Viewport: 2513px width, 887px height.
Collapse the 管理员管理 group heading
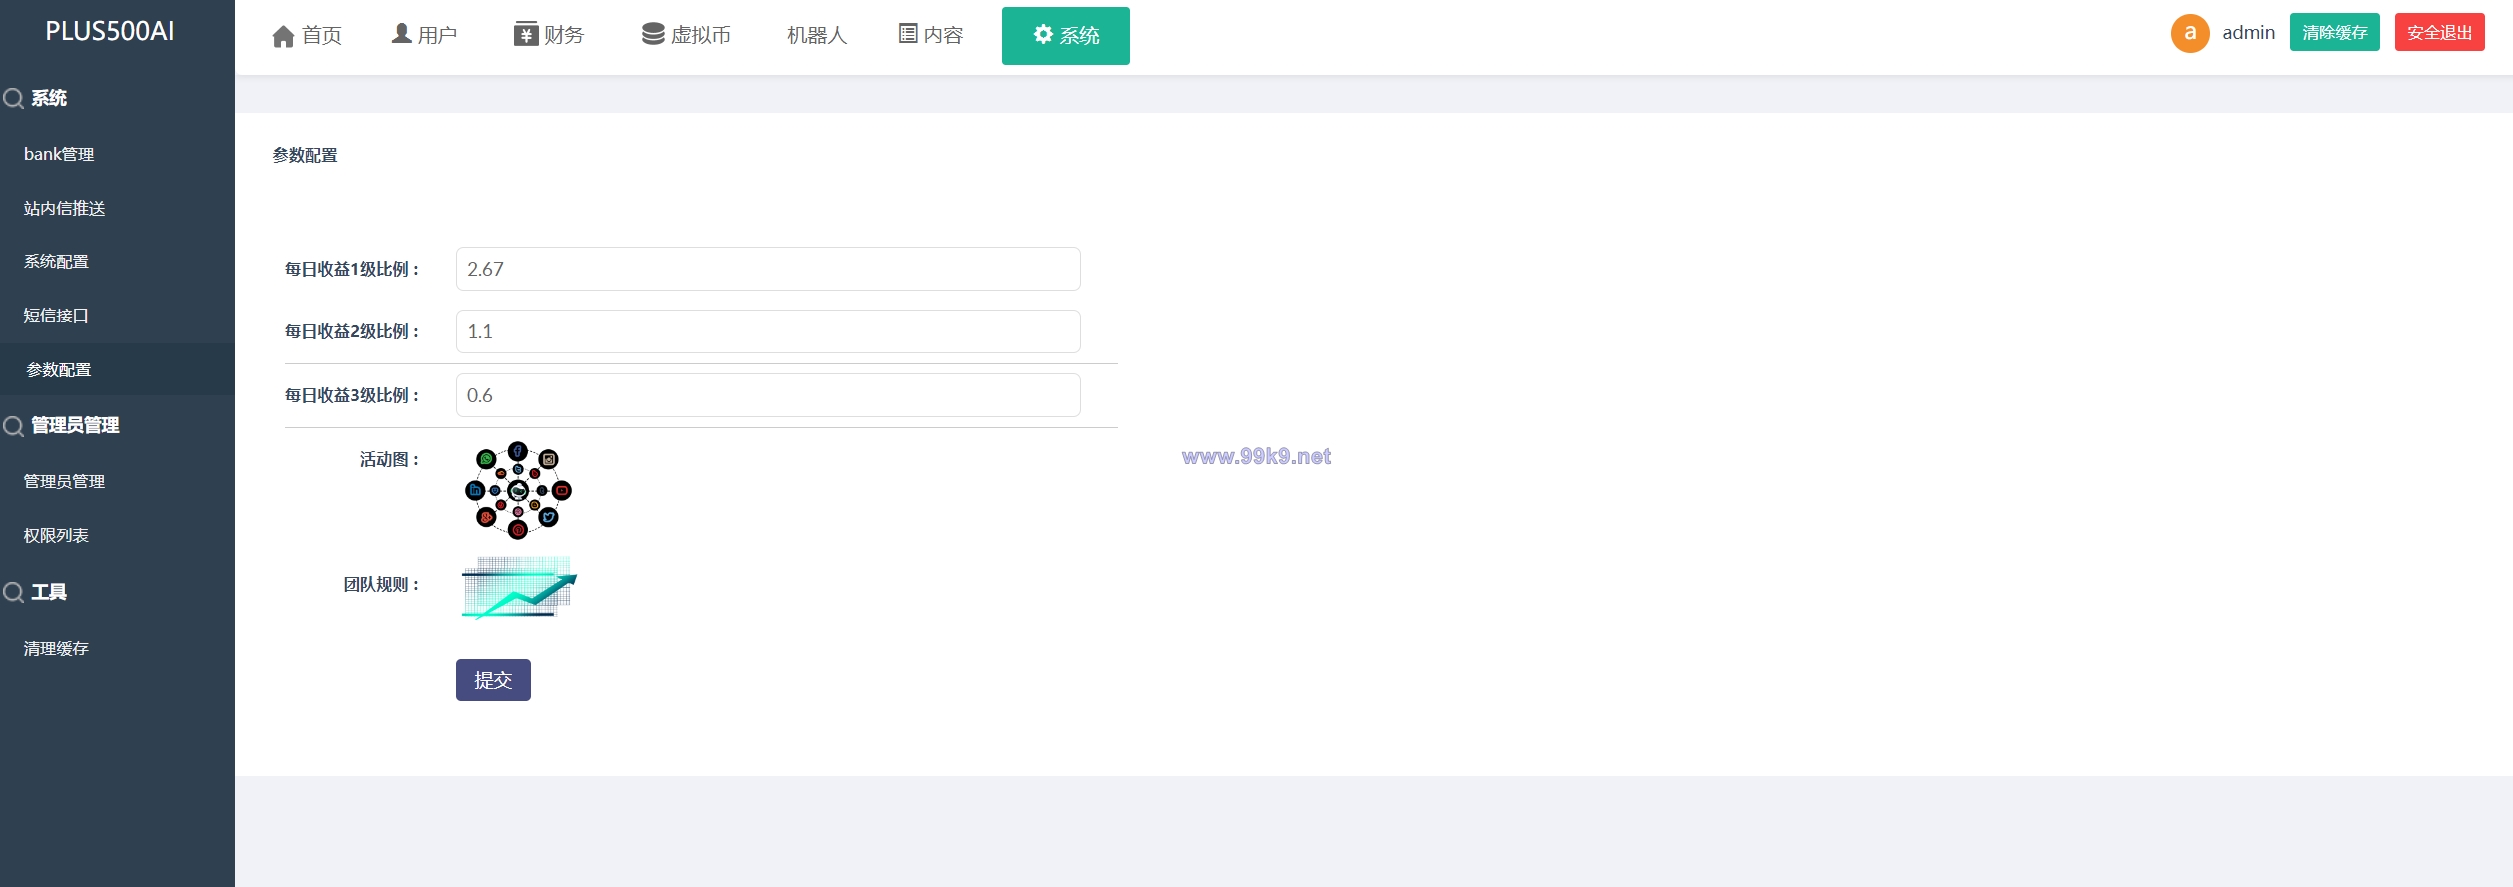tap(75, 426)
